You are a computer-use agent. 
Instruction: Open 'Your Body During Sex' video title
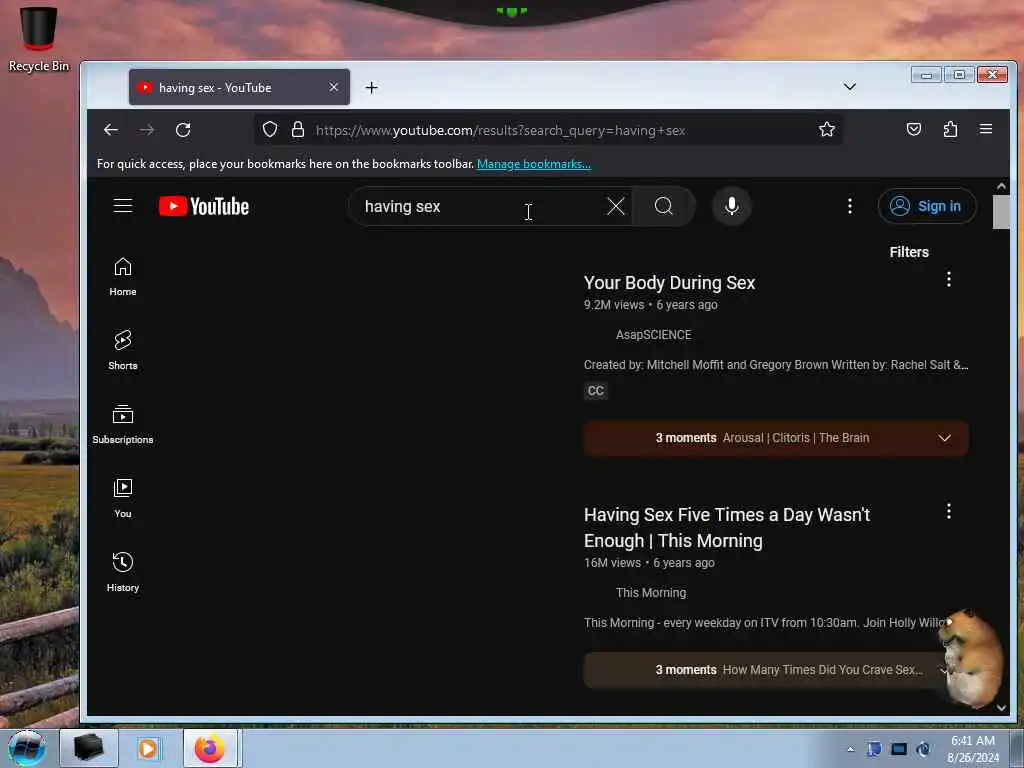tap(669, 283)
